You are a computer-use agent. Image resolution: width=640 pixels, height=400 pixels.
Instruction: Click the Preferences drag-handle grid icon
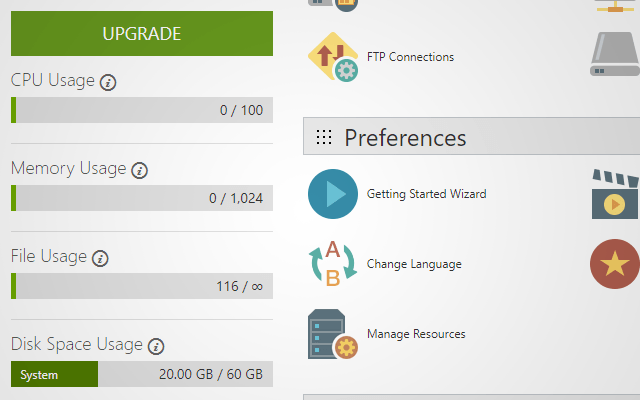[324, 137]
